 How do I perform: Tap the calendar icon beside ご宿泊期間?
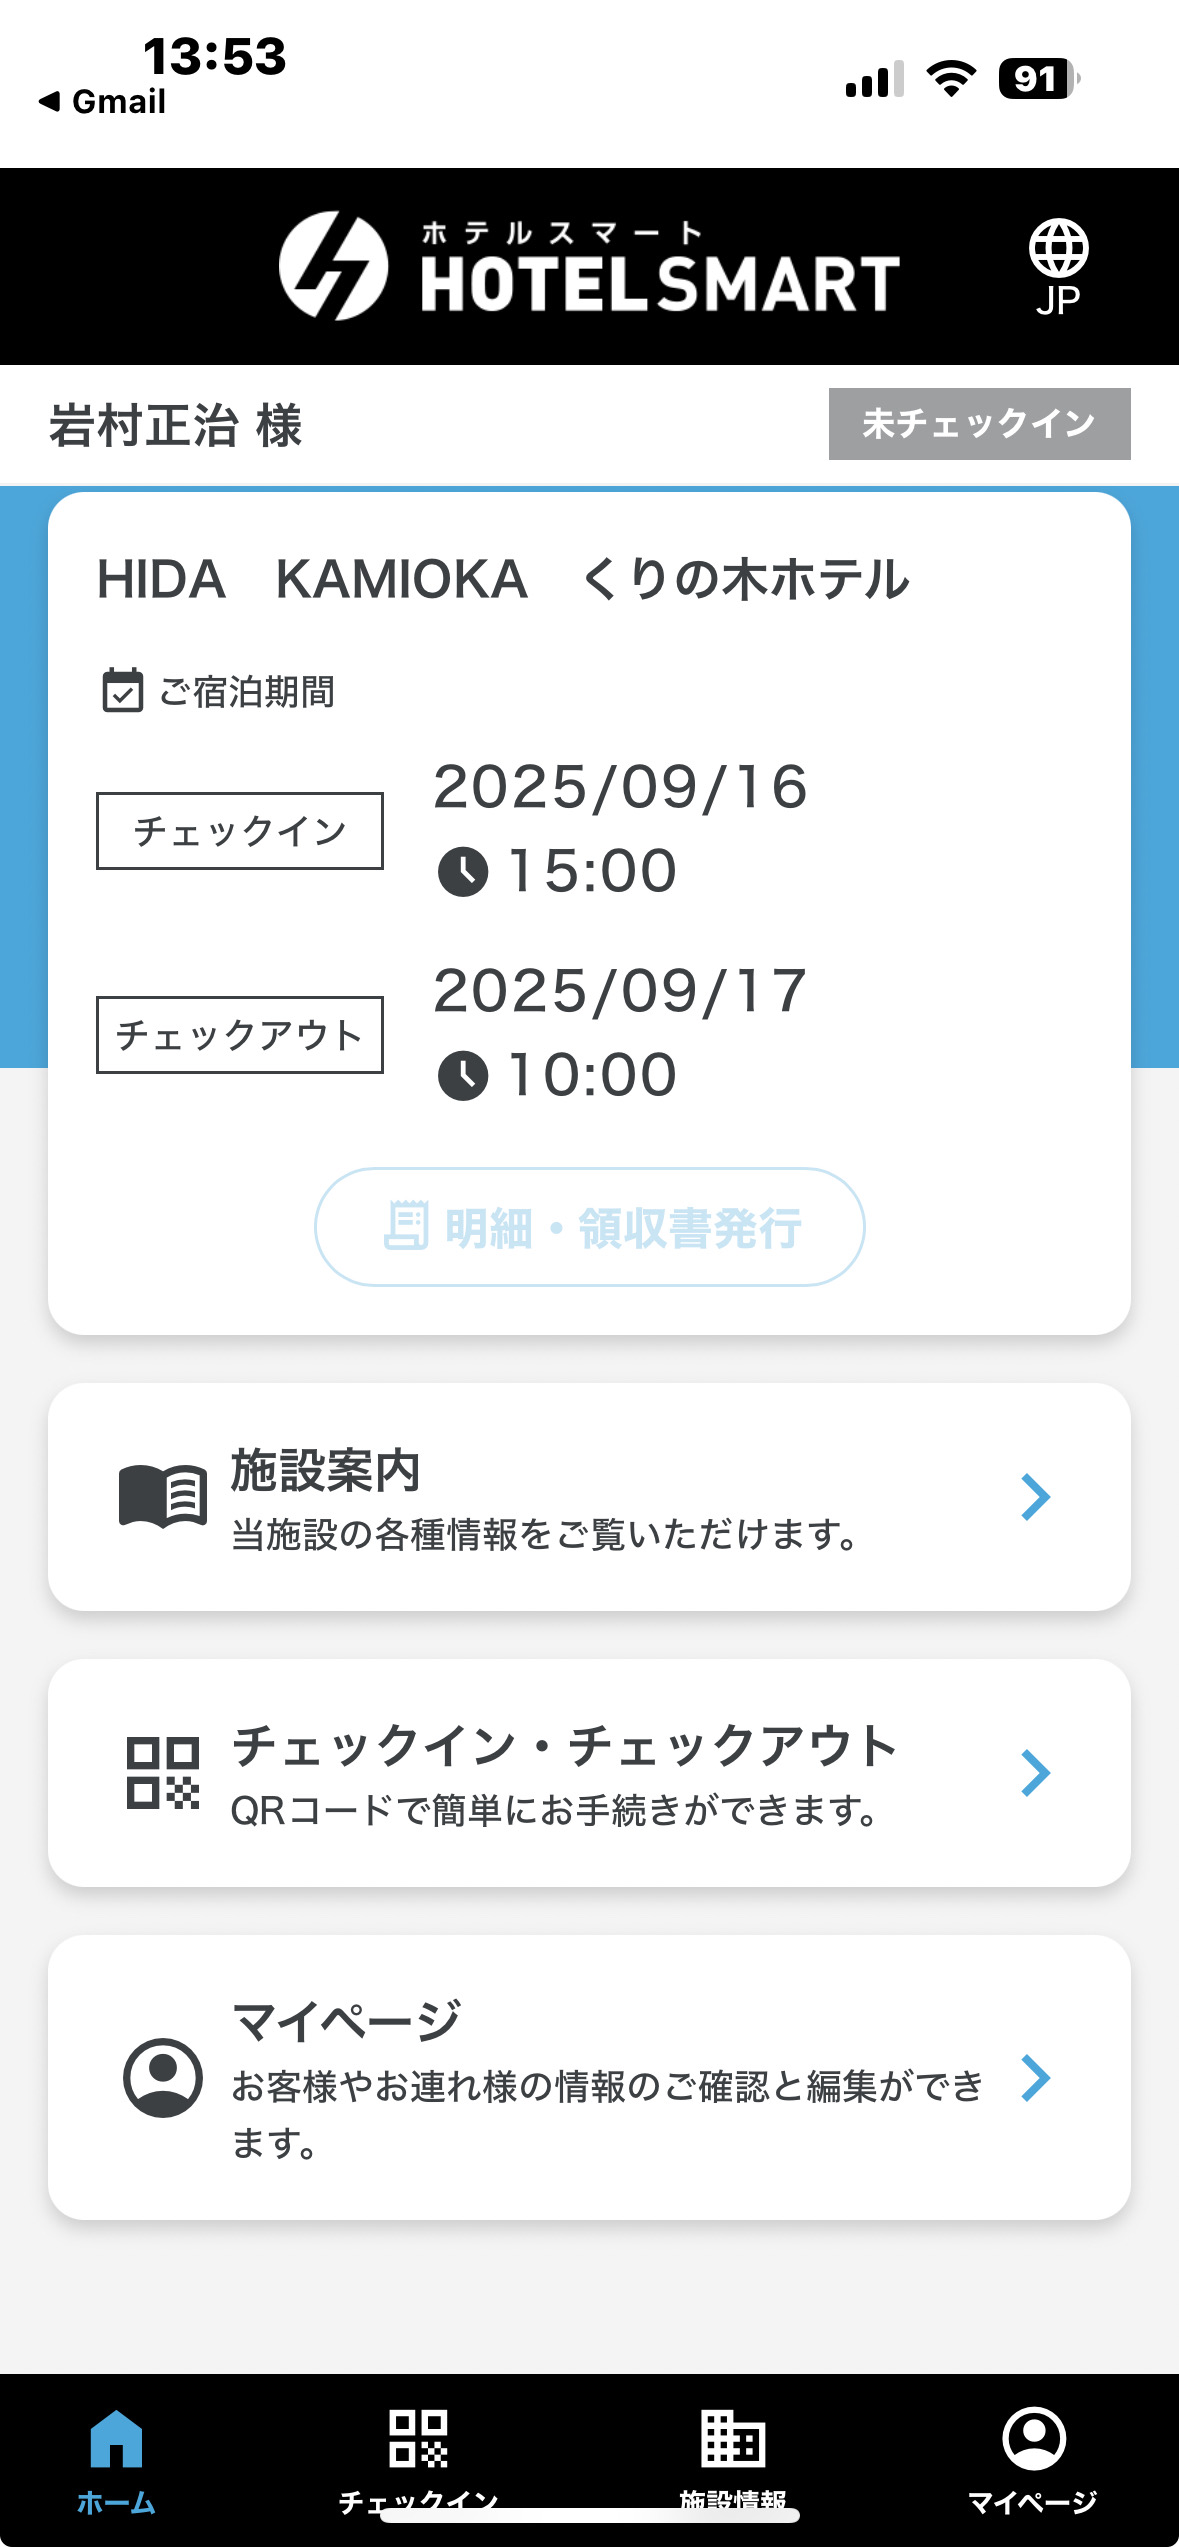point(123,690)
